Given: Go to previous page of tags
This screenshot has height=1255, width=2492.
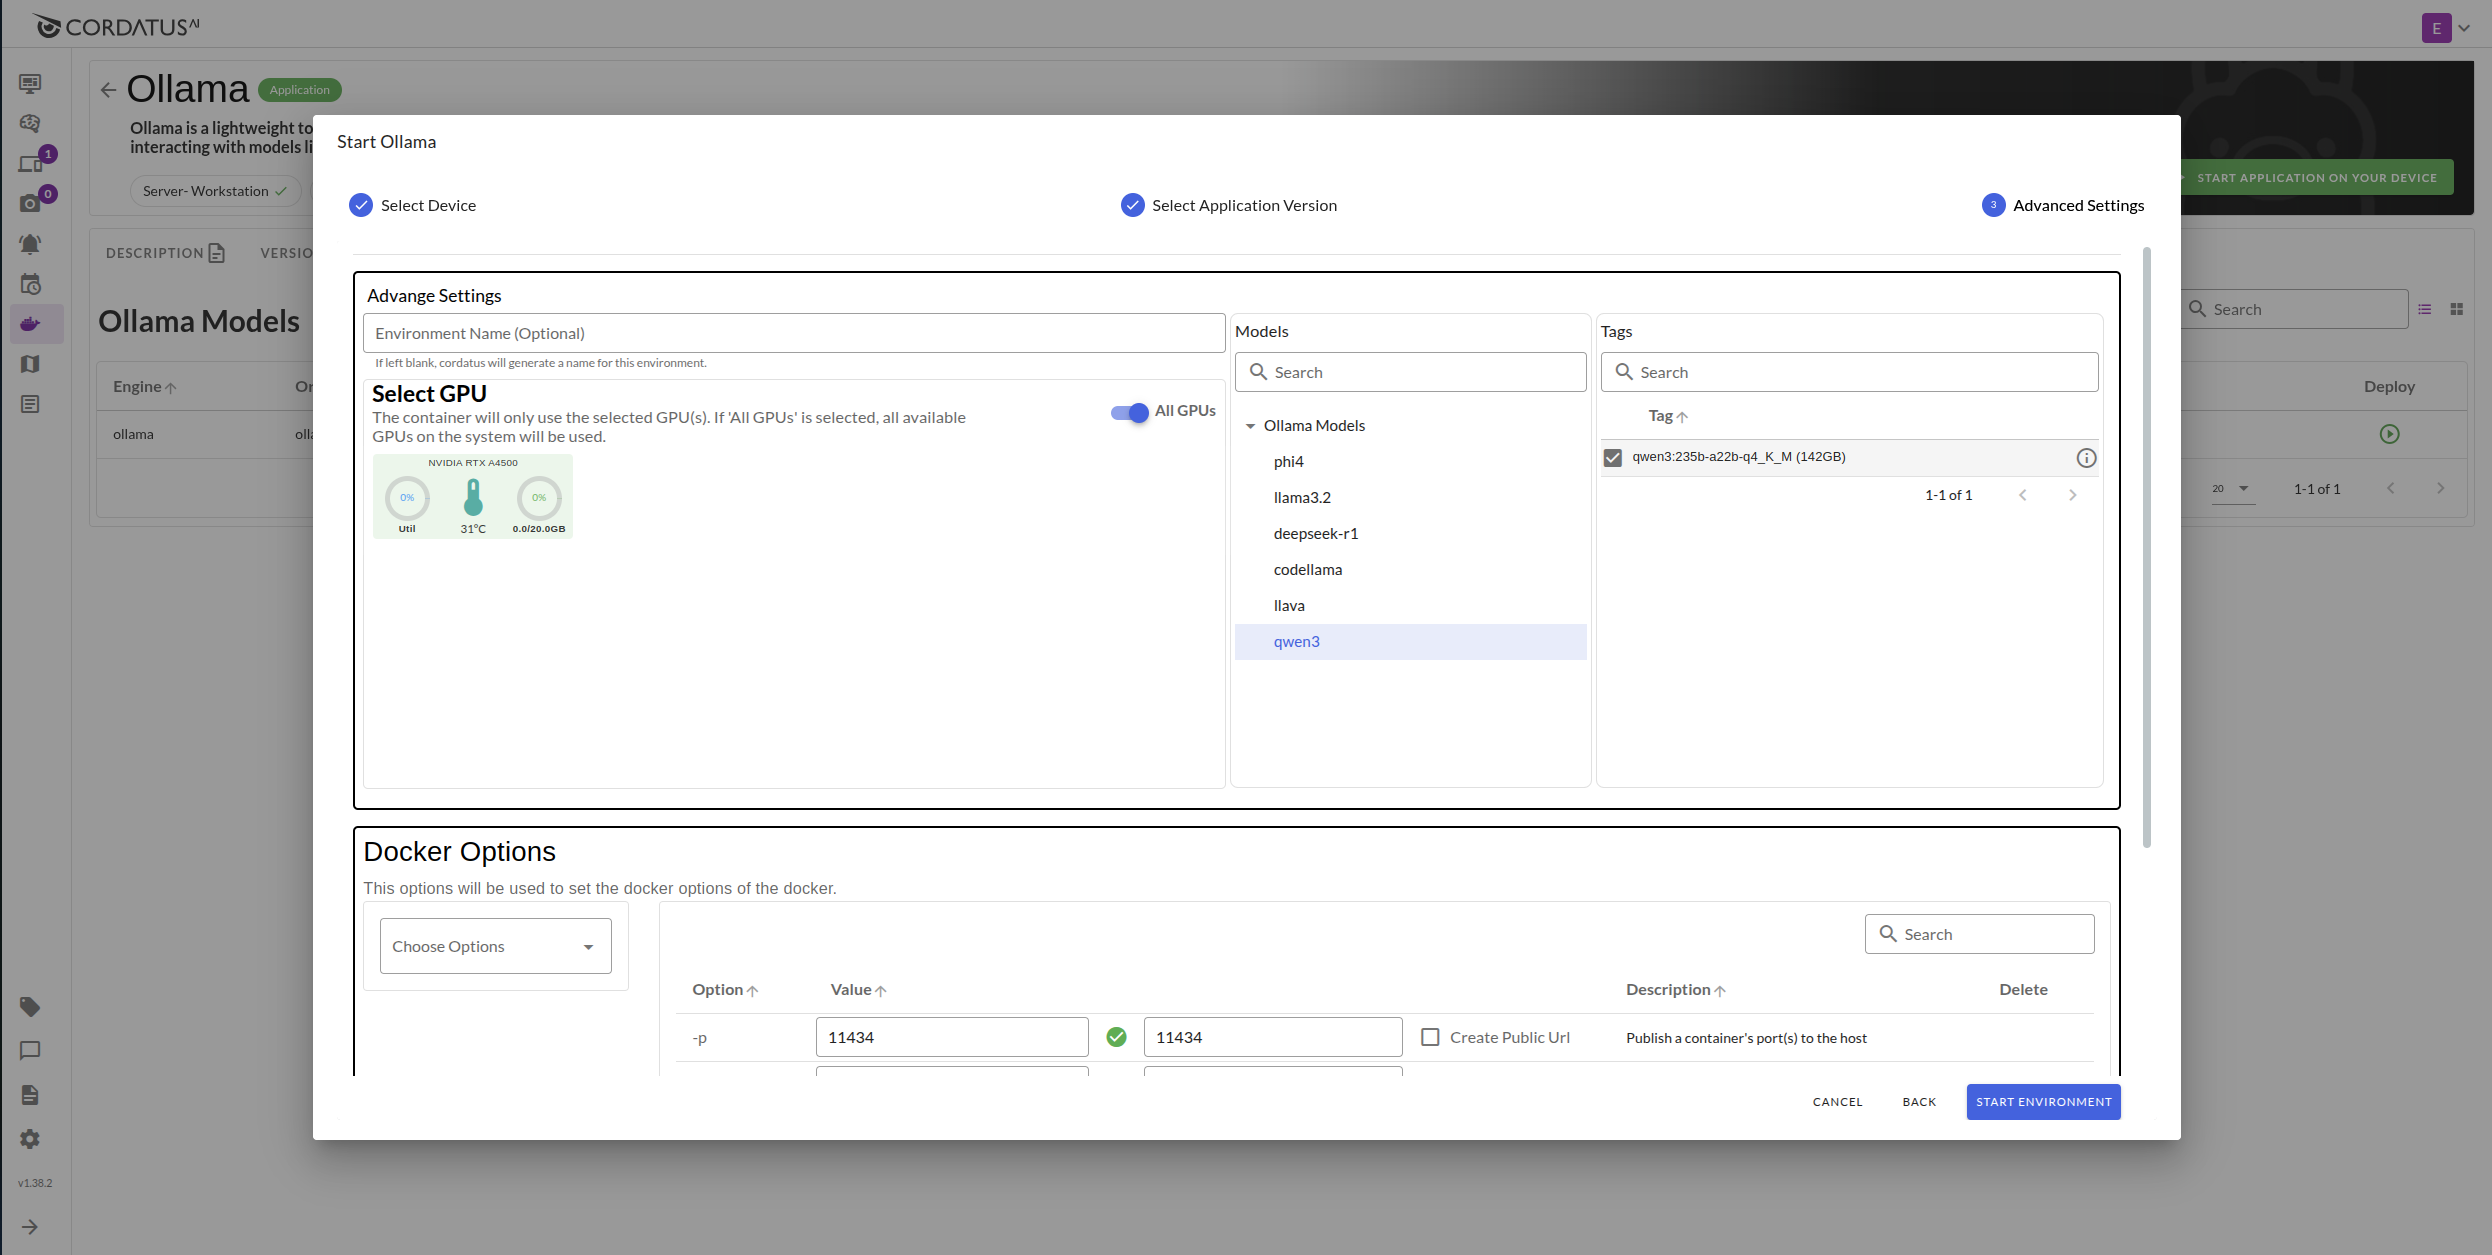Looking at the screenshot, I should (2022, 495).
